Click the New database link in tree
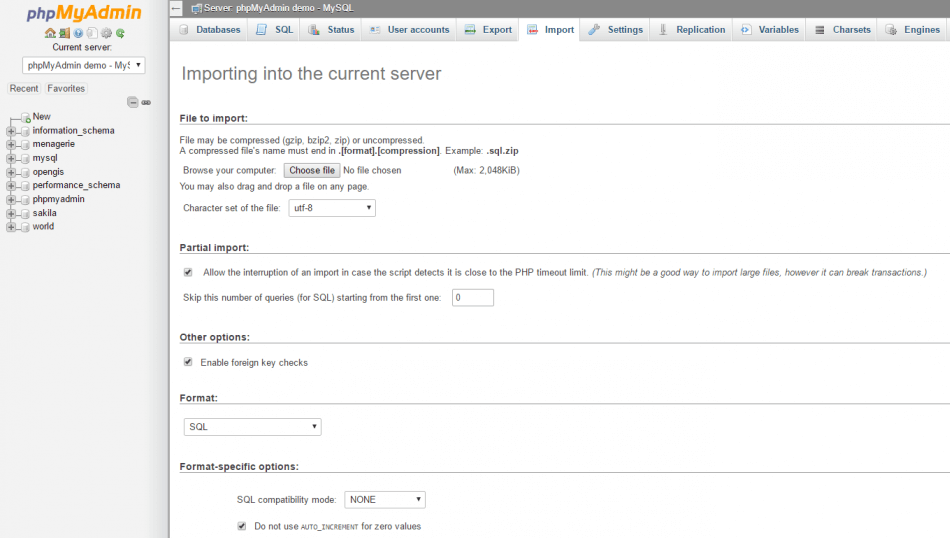Screen dimensions: 950x538 click(x=42, y=116)
